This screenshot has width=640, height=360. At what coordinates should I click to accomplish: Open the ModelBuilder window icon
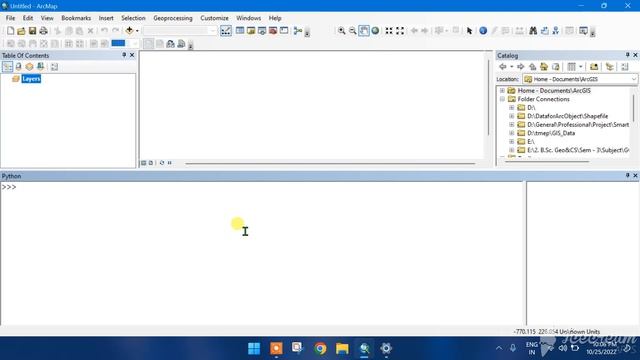pyautogui.click(x=298, y=31)
